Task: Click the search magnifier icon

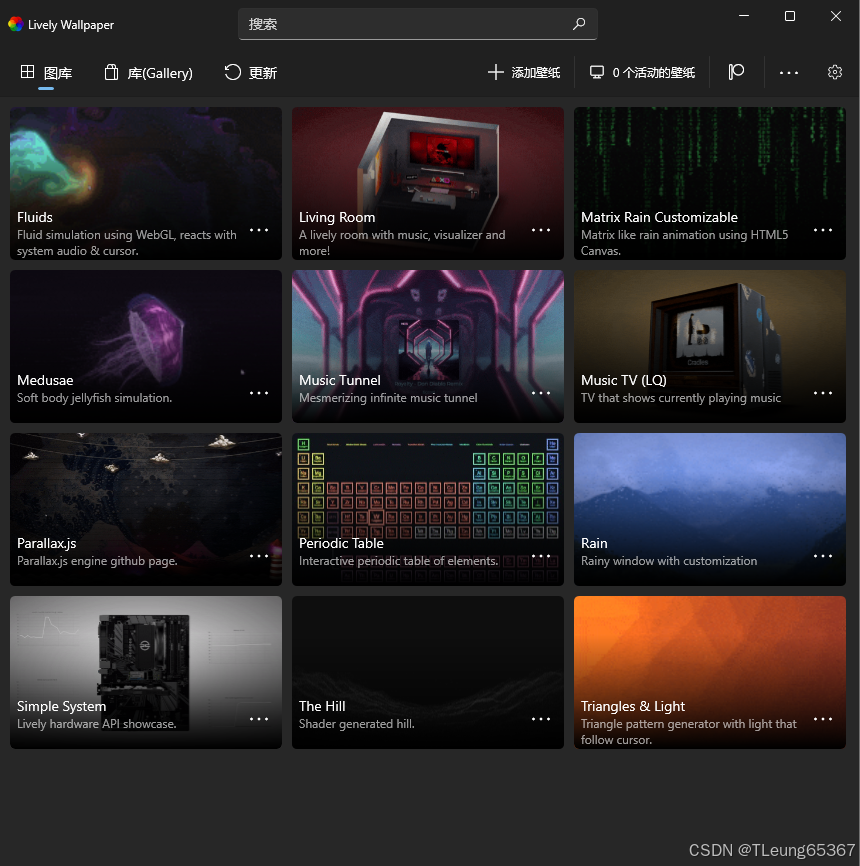Action: click(x=579, y=24)
